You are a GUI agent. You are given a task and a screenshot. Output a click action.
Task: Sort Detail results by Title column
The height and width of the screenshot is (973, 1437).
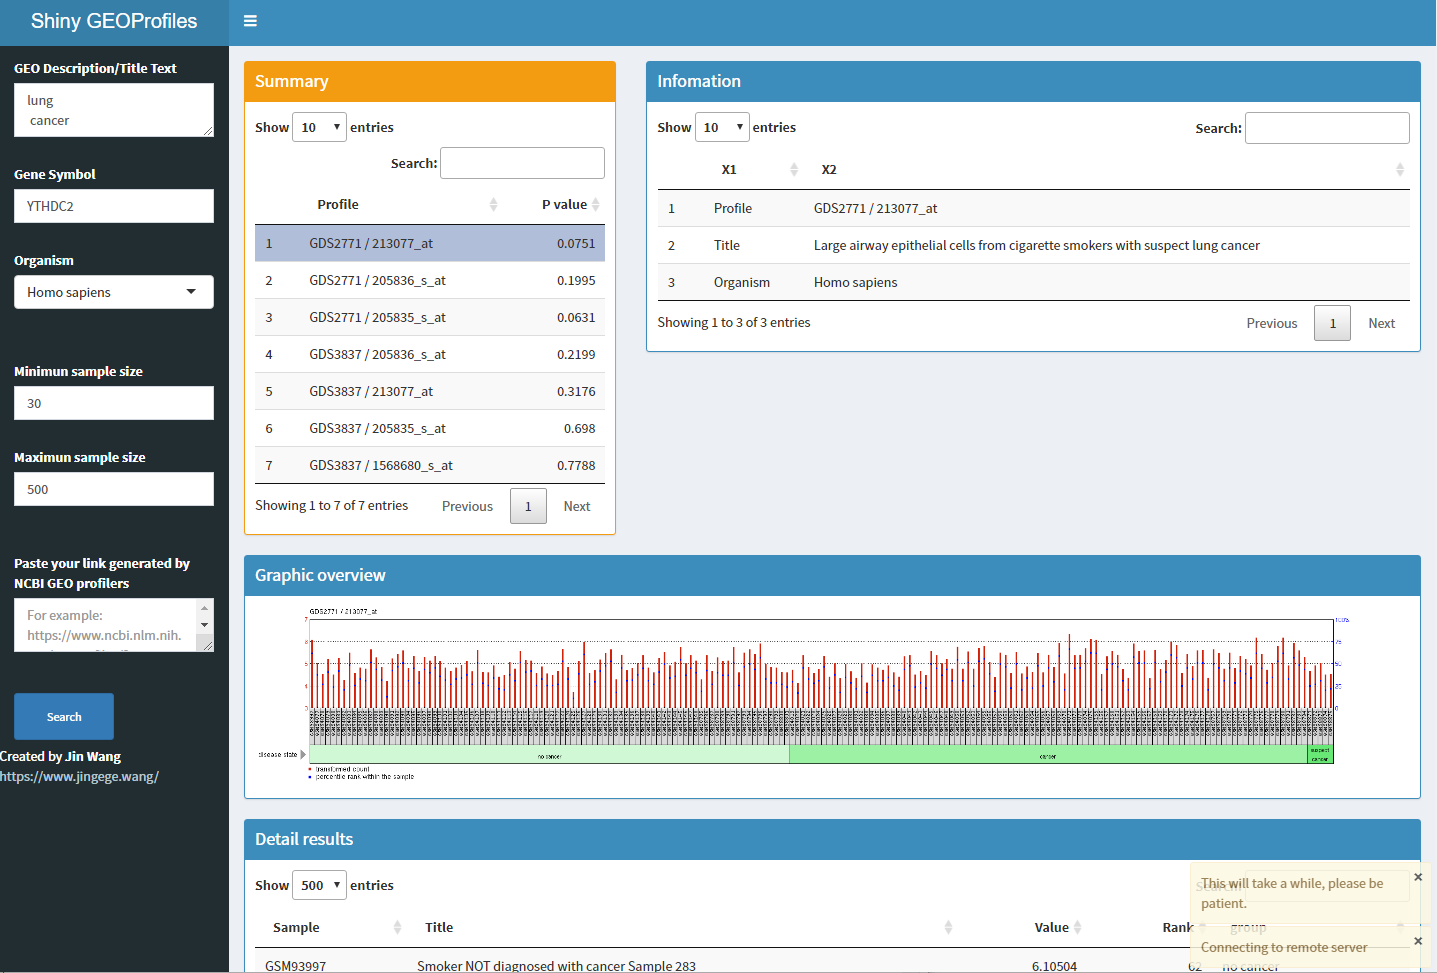tap(439, 927)
